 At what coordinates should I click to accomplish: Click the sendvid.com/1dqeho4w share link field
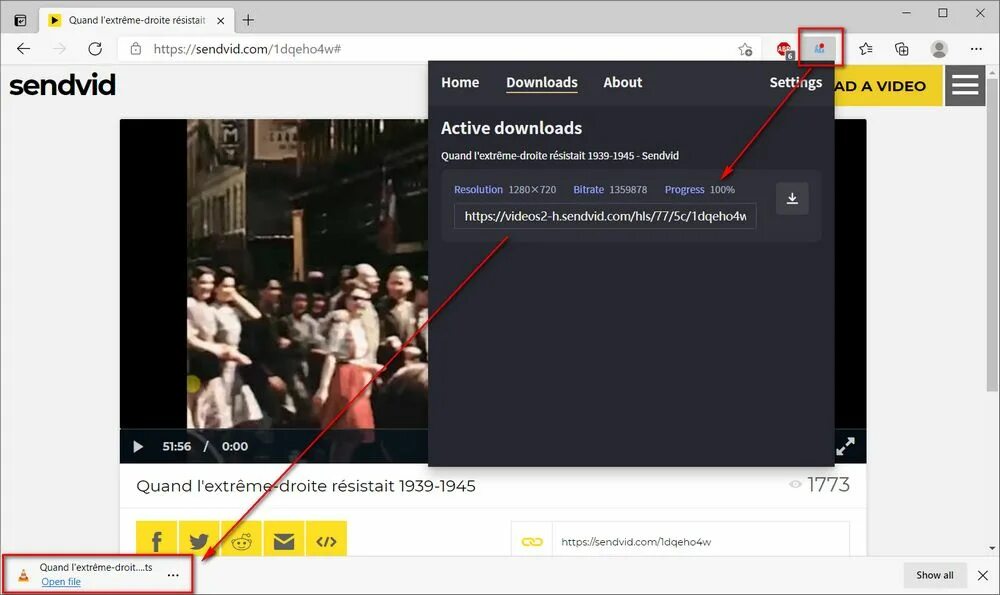700,541
